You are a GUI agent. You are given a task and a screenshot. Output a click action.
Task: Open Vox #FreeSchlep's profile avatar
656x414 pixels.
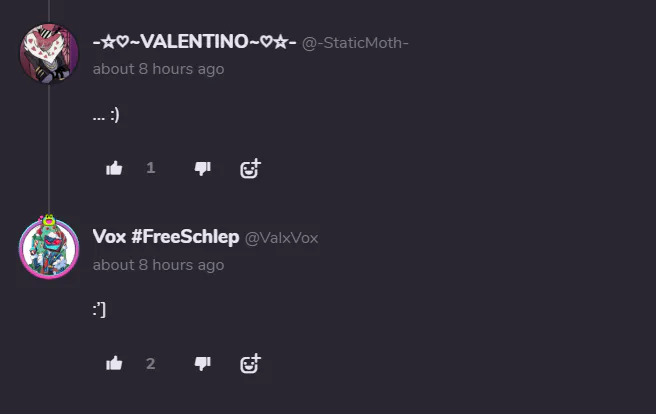pos(49,249)
